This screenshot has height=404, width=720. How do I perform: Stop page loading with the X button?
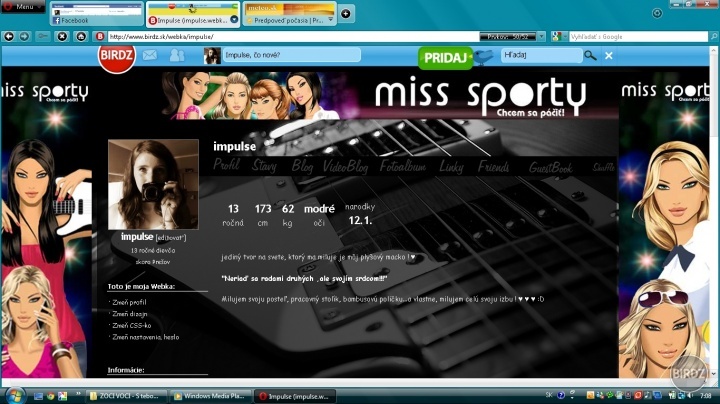coord(62,36)
